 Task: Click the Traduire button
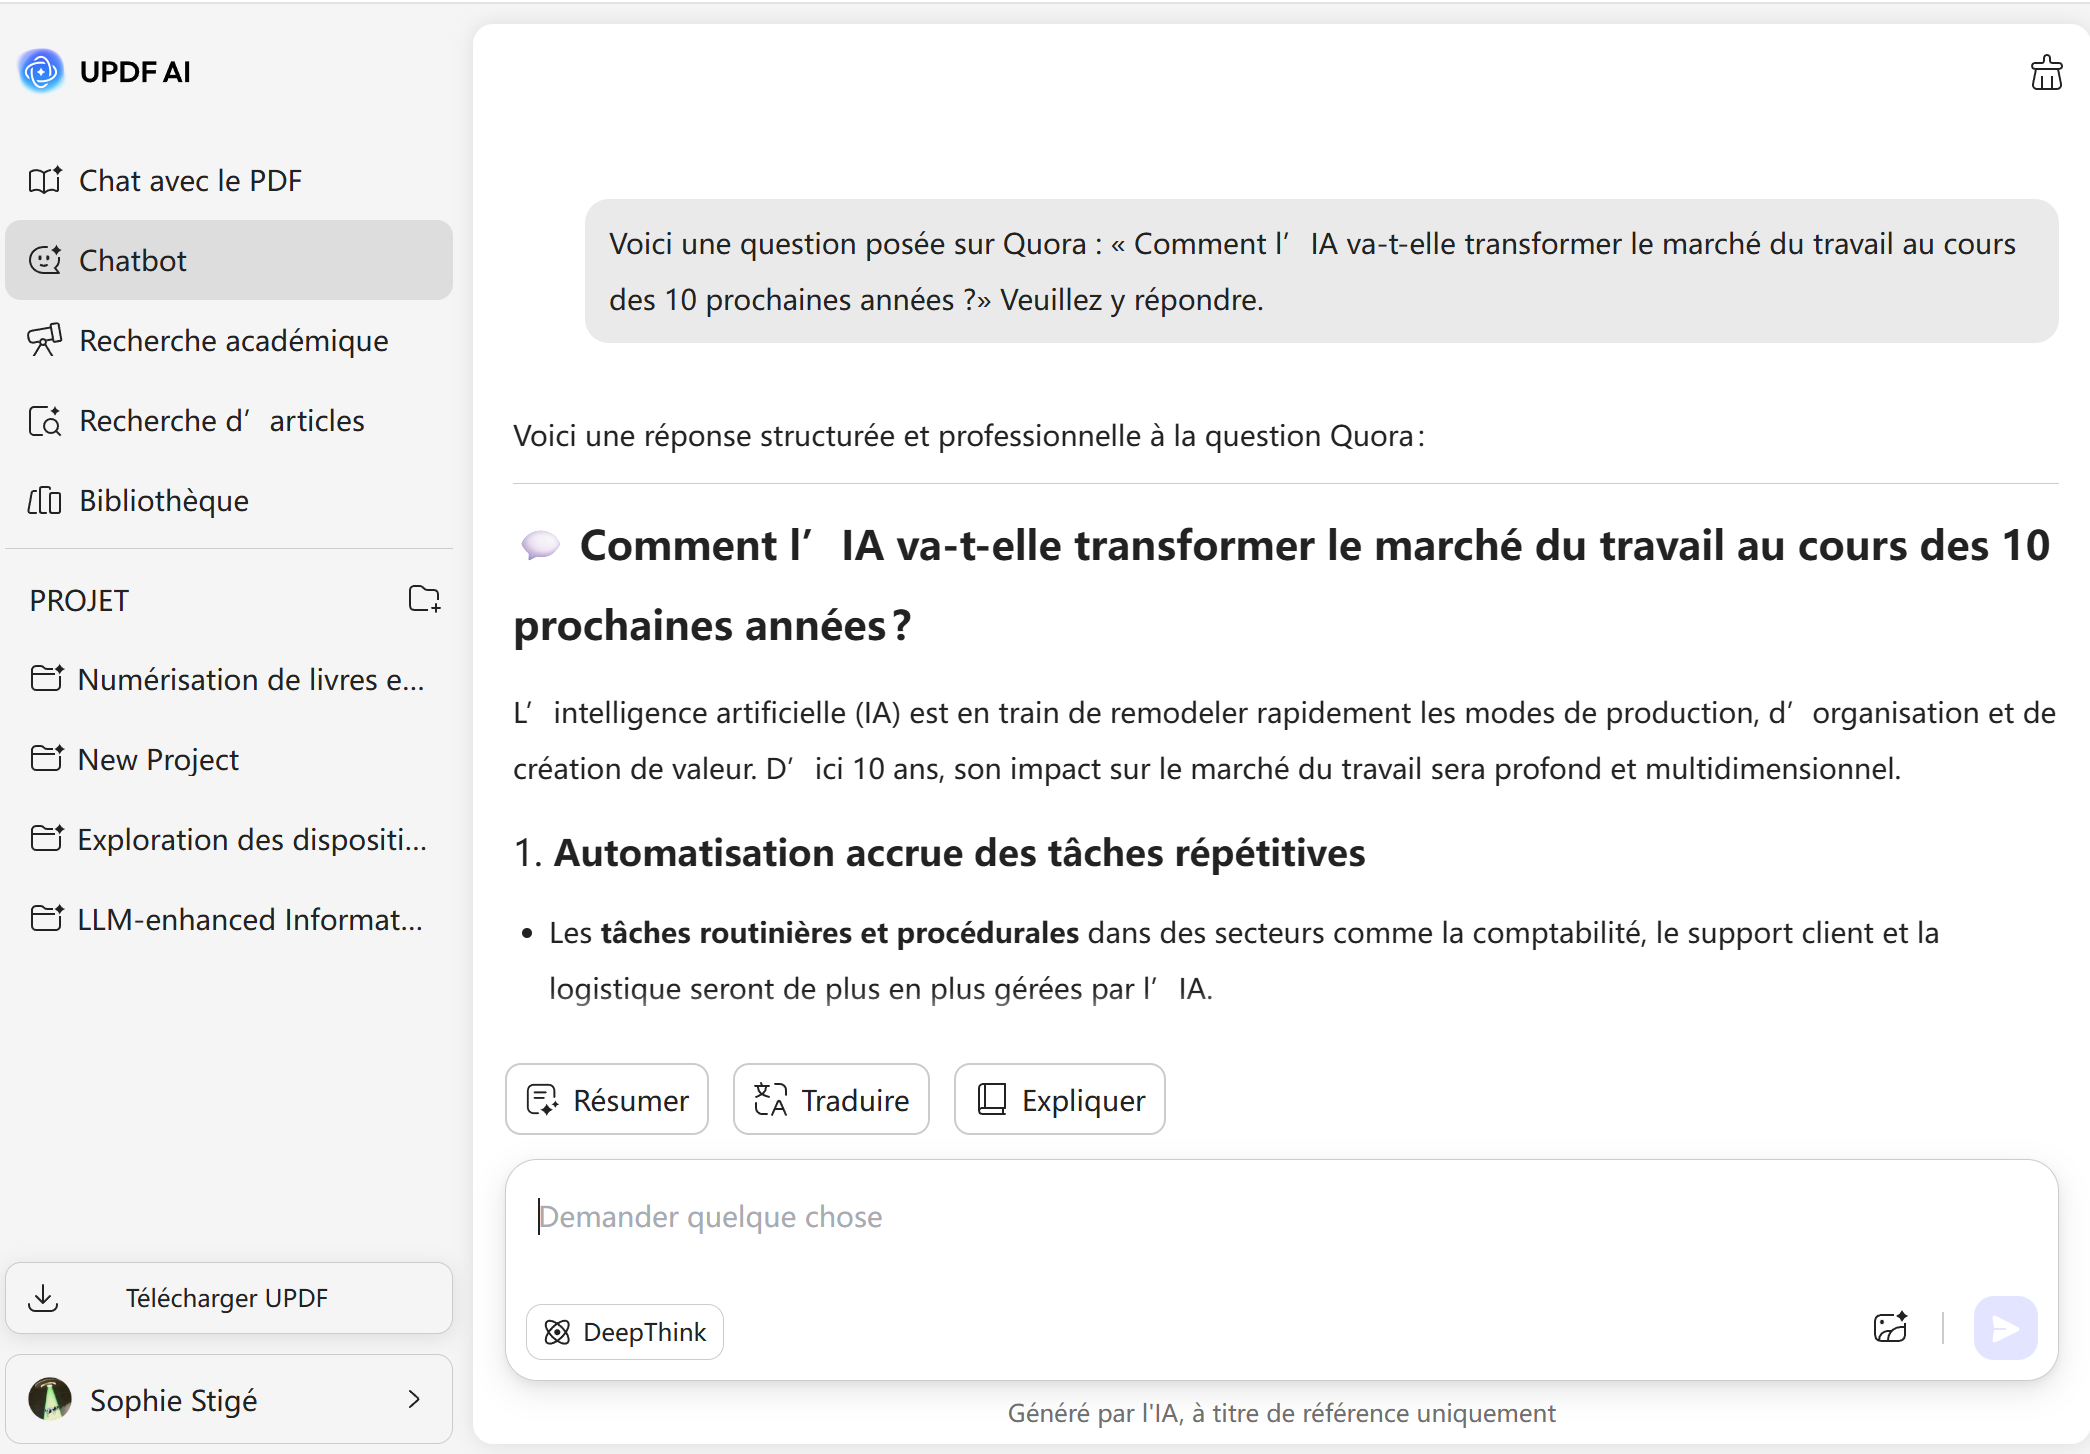831,1099
